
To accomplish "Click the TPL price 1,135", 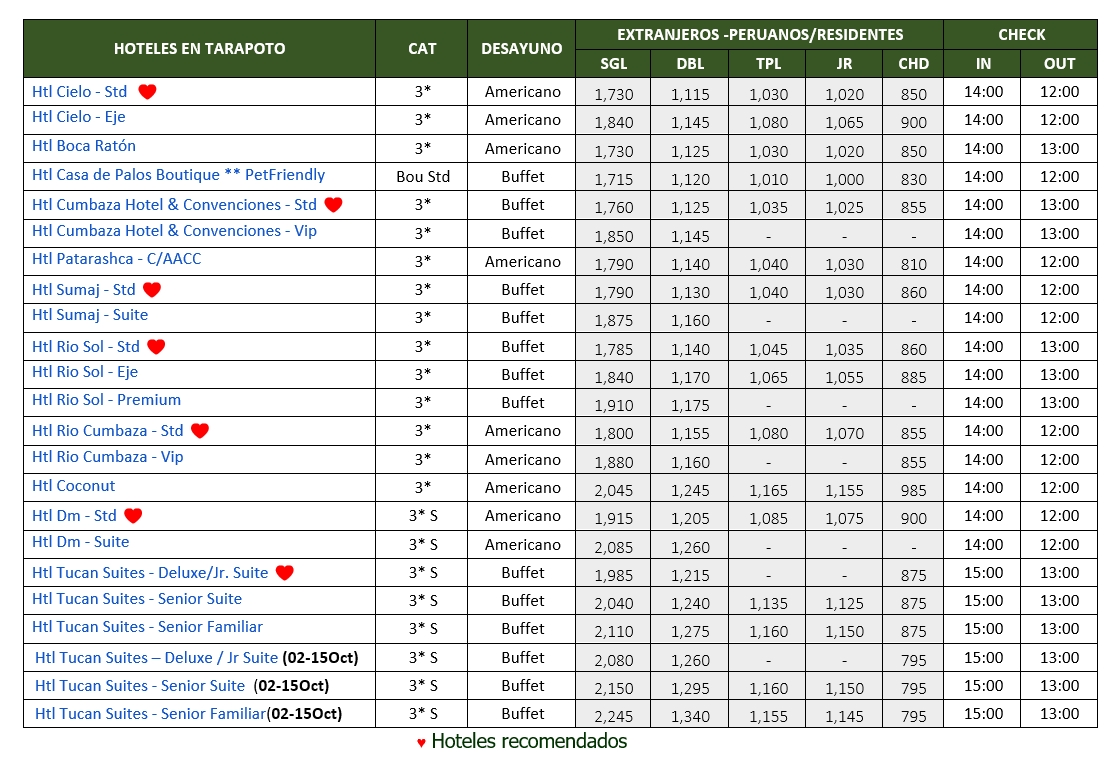I will 769,603.
